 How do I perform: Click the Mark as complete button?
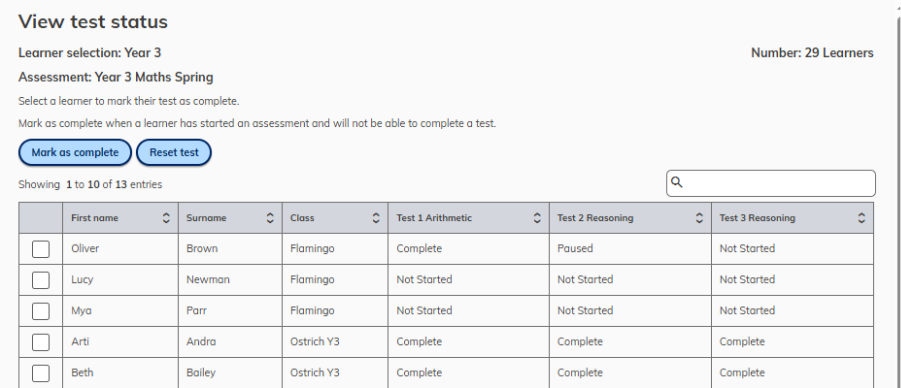point(75,152)
